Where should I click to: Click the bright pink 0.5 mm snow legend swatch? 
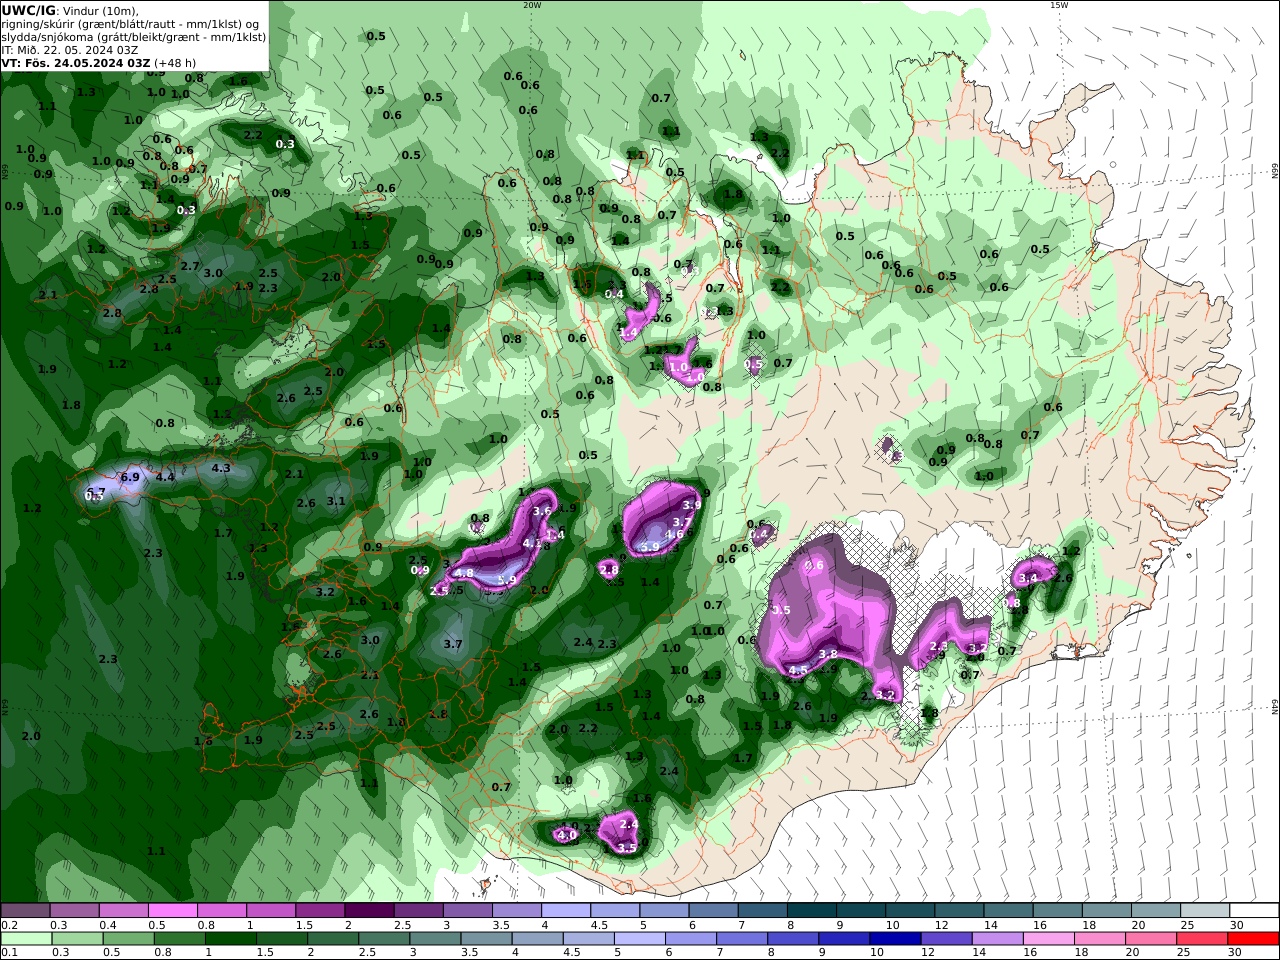tap(172, 911)
